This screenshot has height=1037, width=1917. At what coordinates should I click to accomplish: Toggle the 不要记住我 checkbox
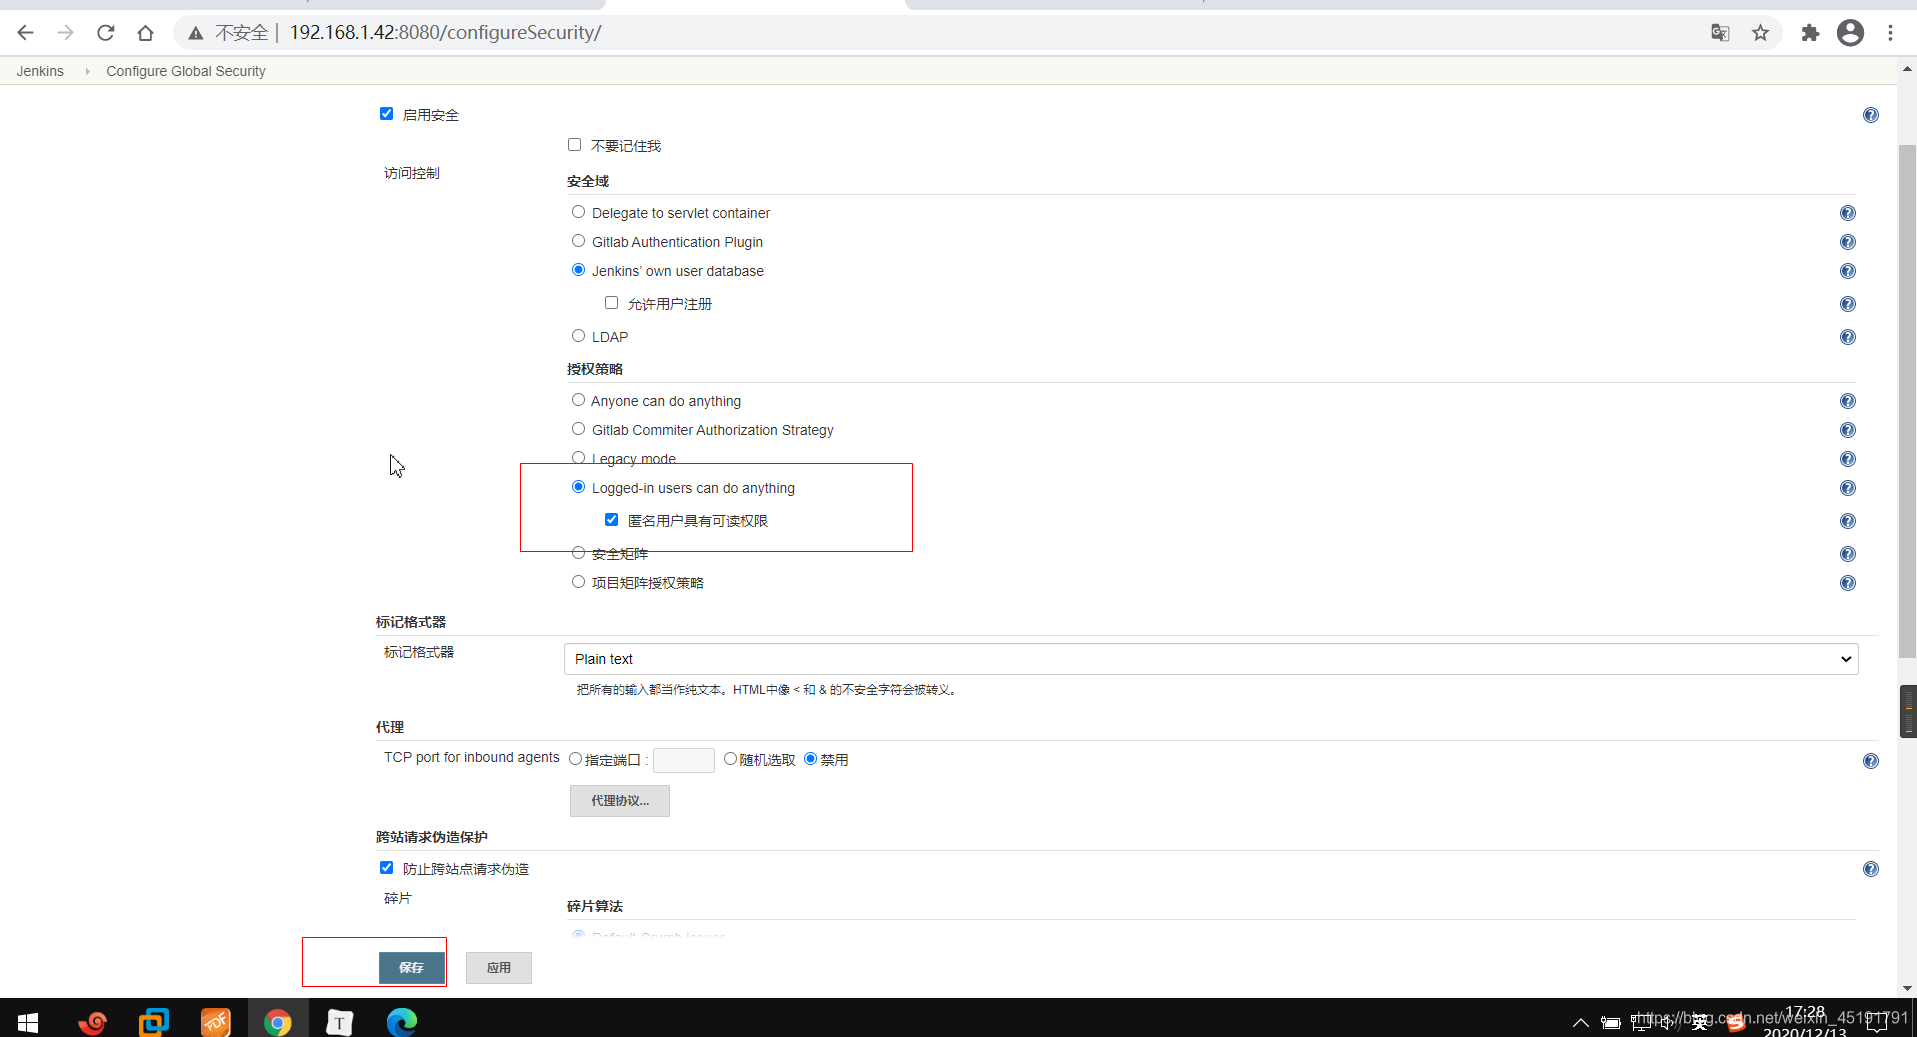574,145
